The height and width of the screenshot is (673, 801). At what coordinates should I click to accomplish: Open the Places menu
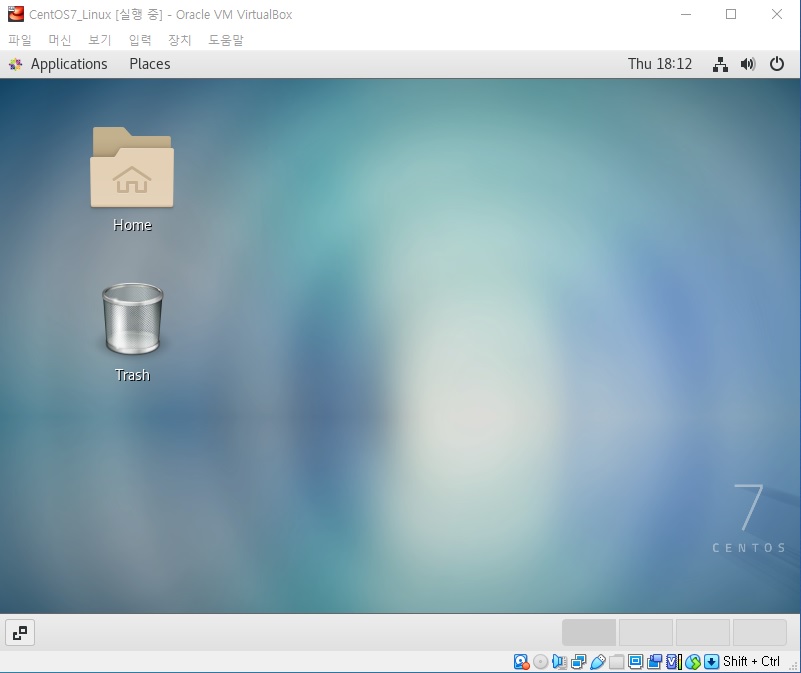click(x=150, y=64)
